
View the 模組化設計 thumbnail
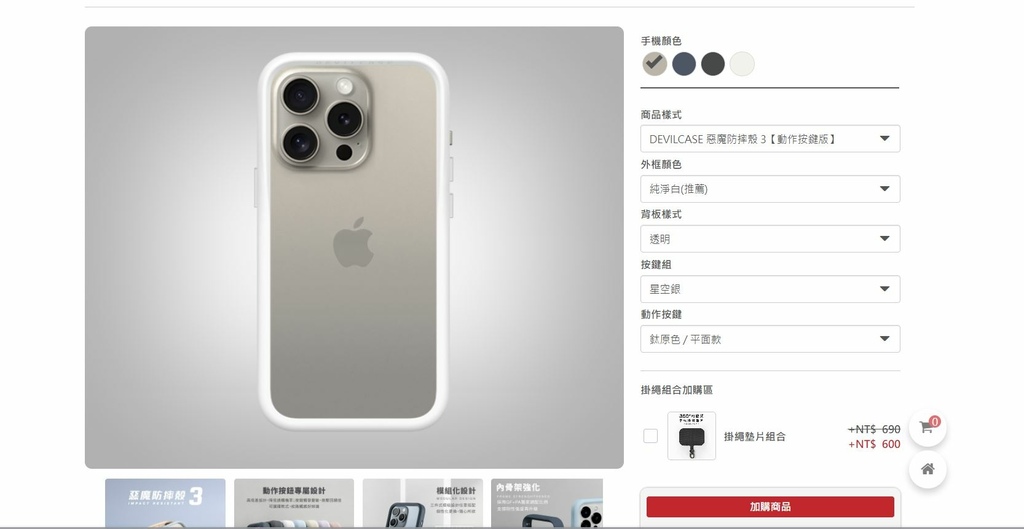[423, 504]
